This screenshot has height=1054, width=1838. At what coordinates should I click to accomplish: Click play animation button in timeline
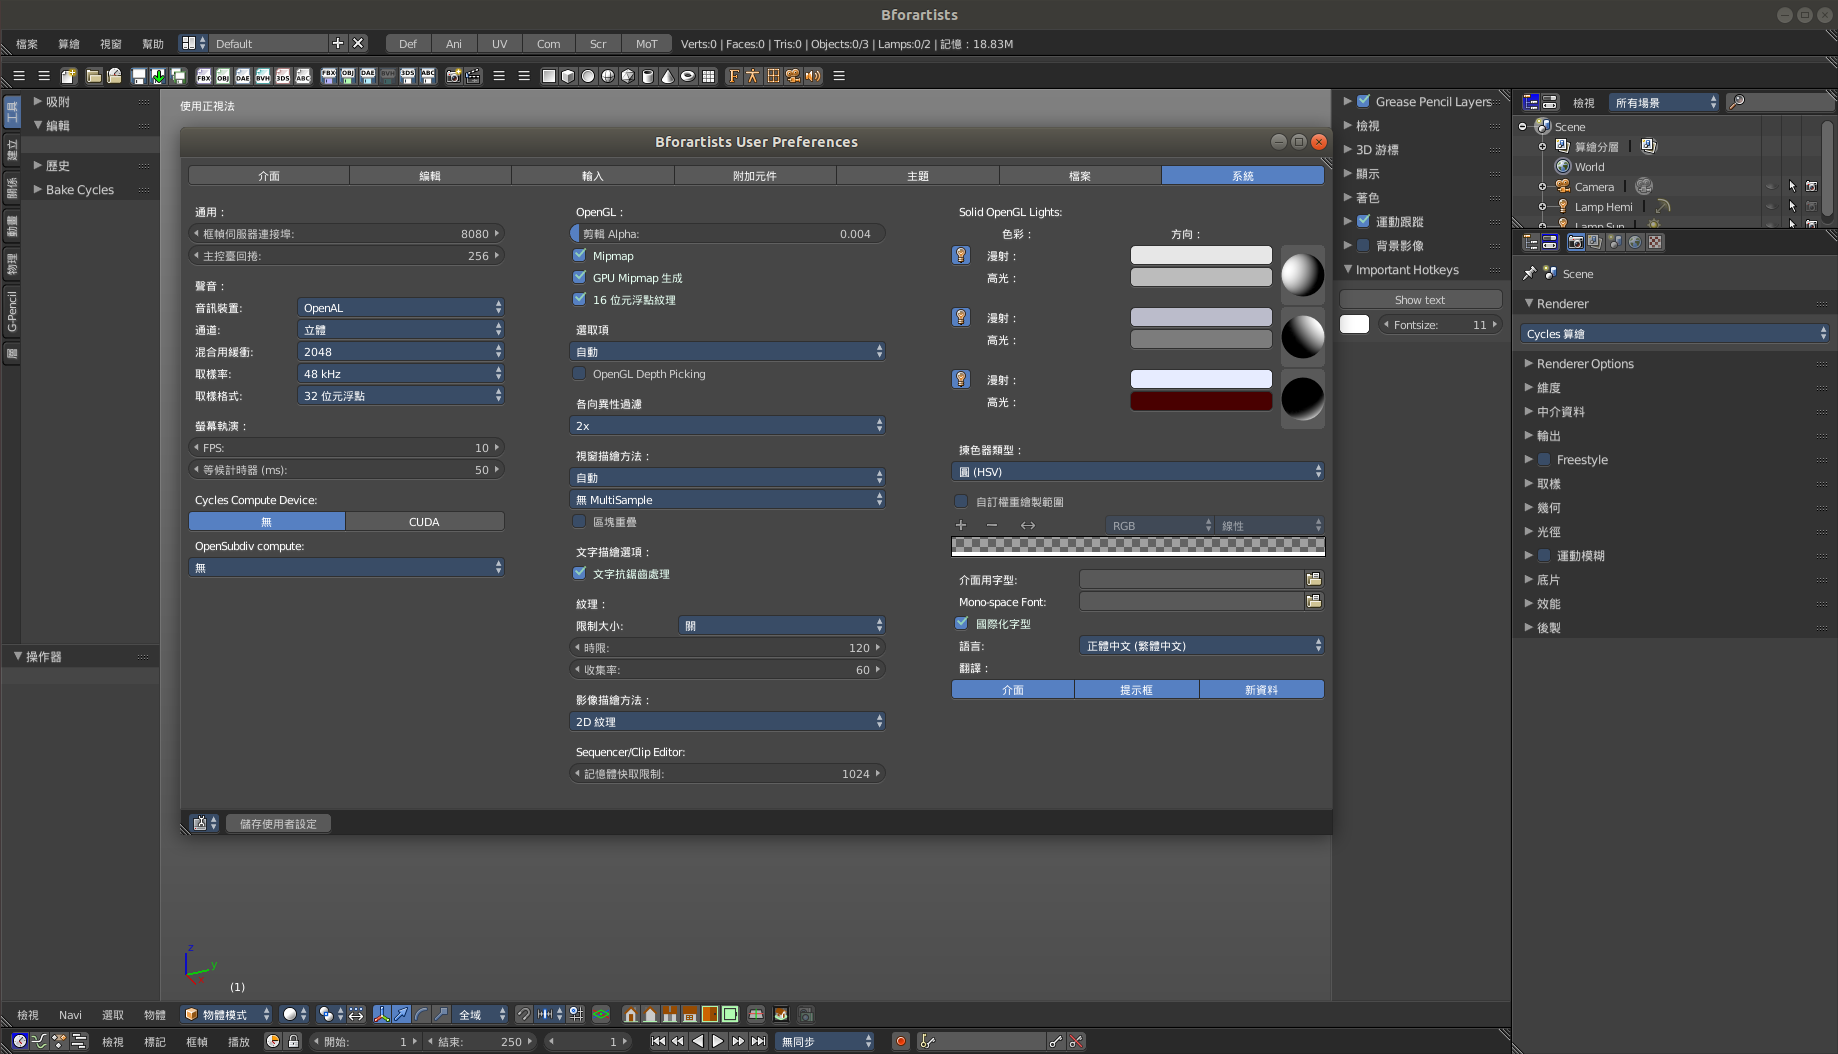[x=718, y=1041]
